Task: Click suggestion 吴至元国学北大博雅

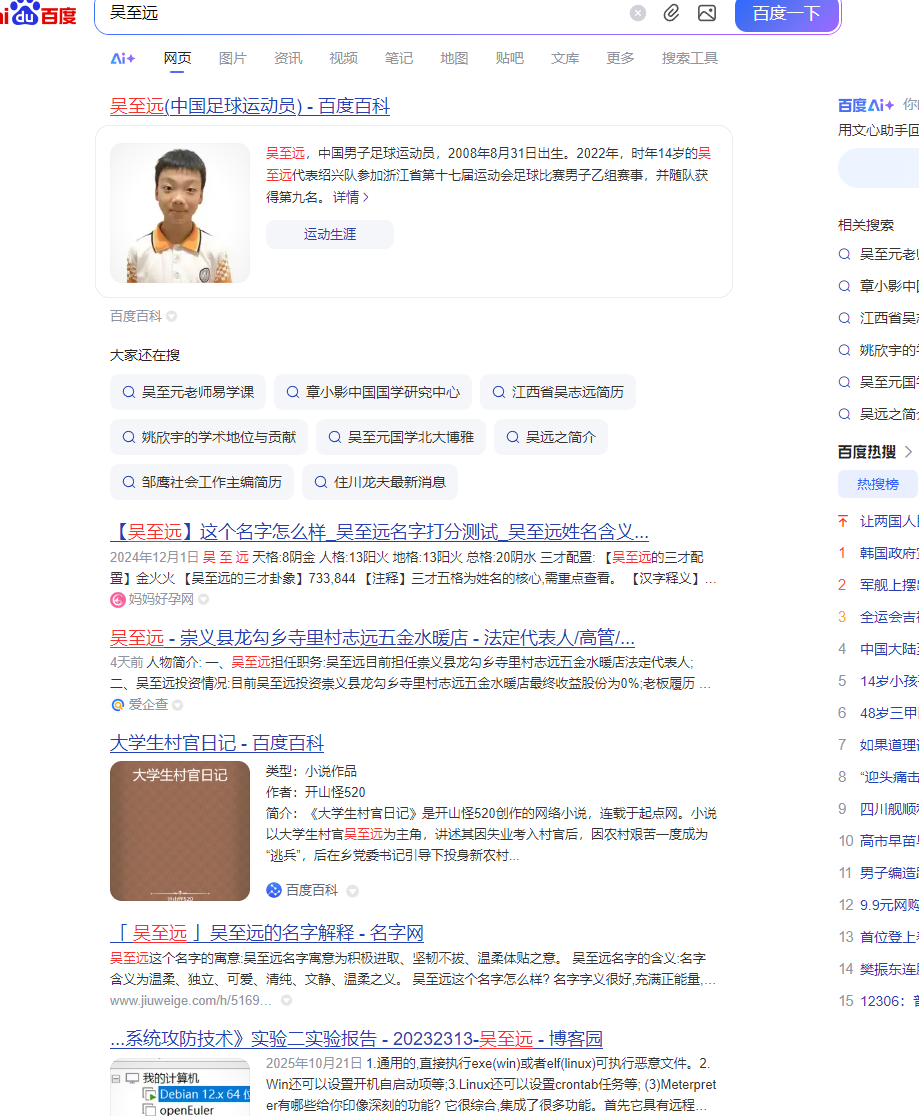Action: 401,437
